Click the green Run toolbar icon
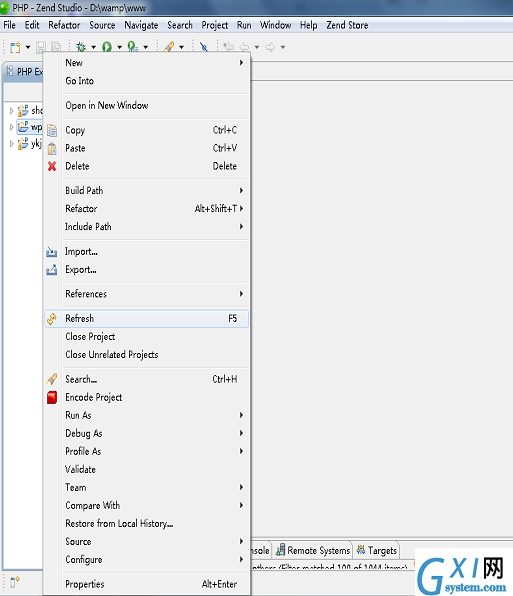The width and height of the screenshot is (513, 596). coord(107,47)
